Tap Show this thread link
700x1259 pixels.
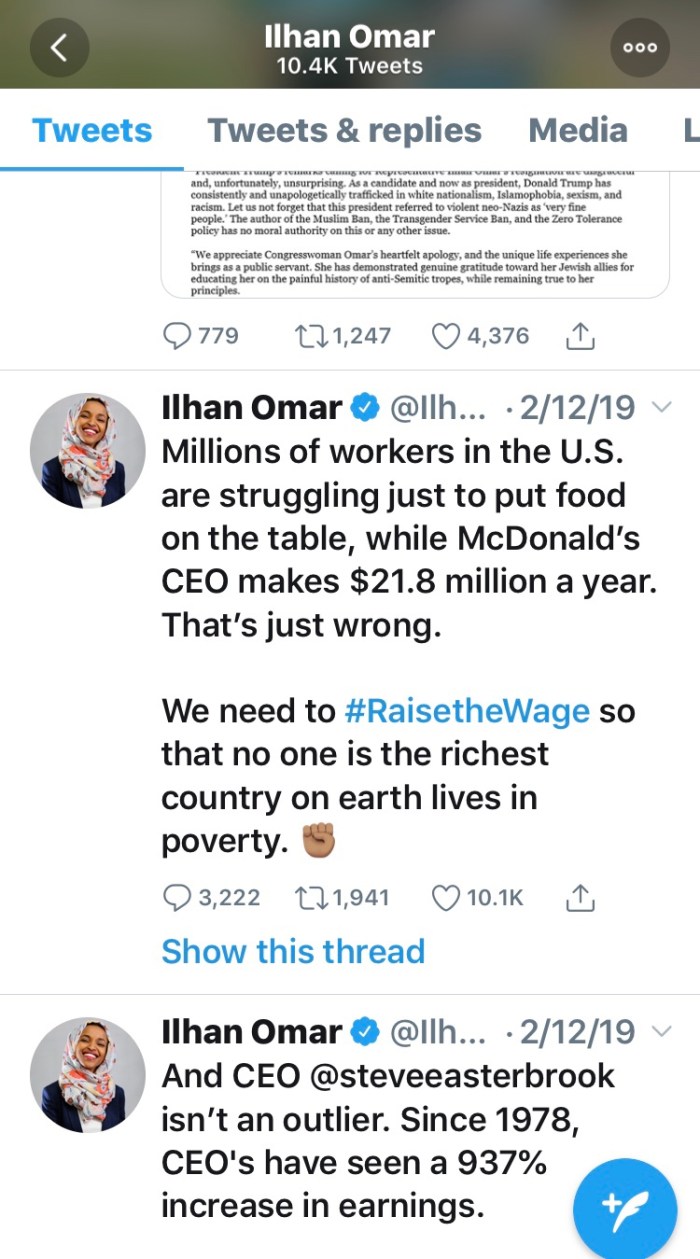coord(293,951)
